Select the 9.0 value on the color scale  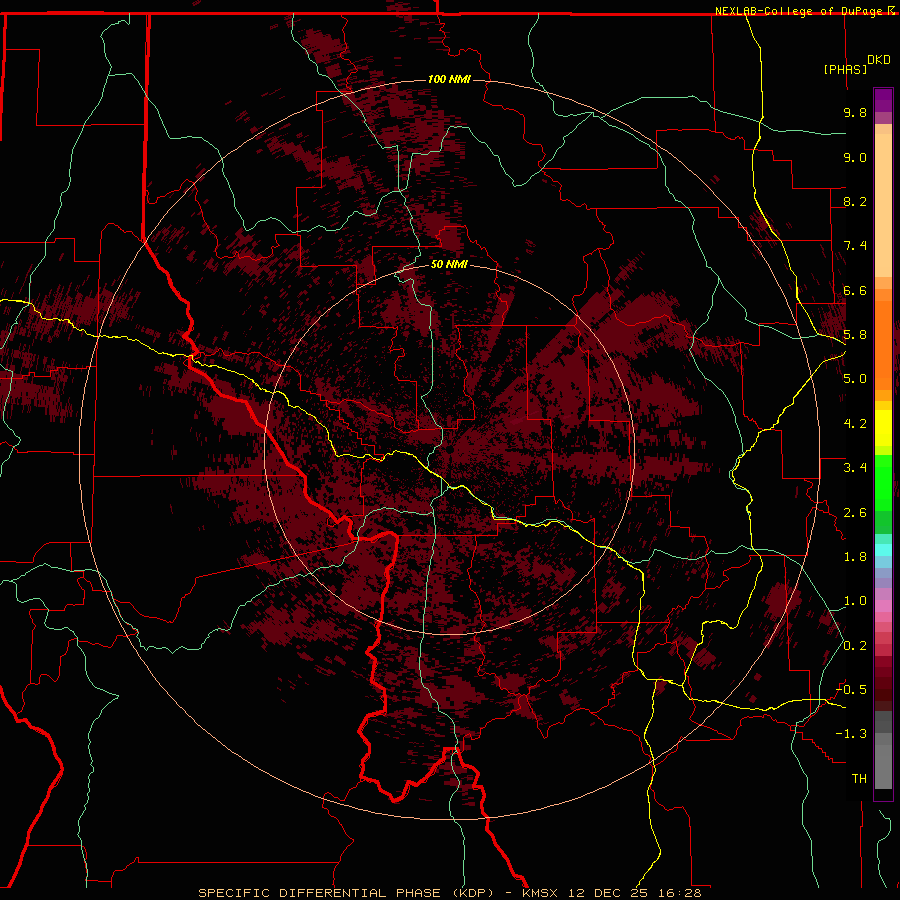(x=855, y=157)
